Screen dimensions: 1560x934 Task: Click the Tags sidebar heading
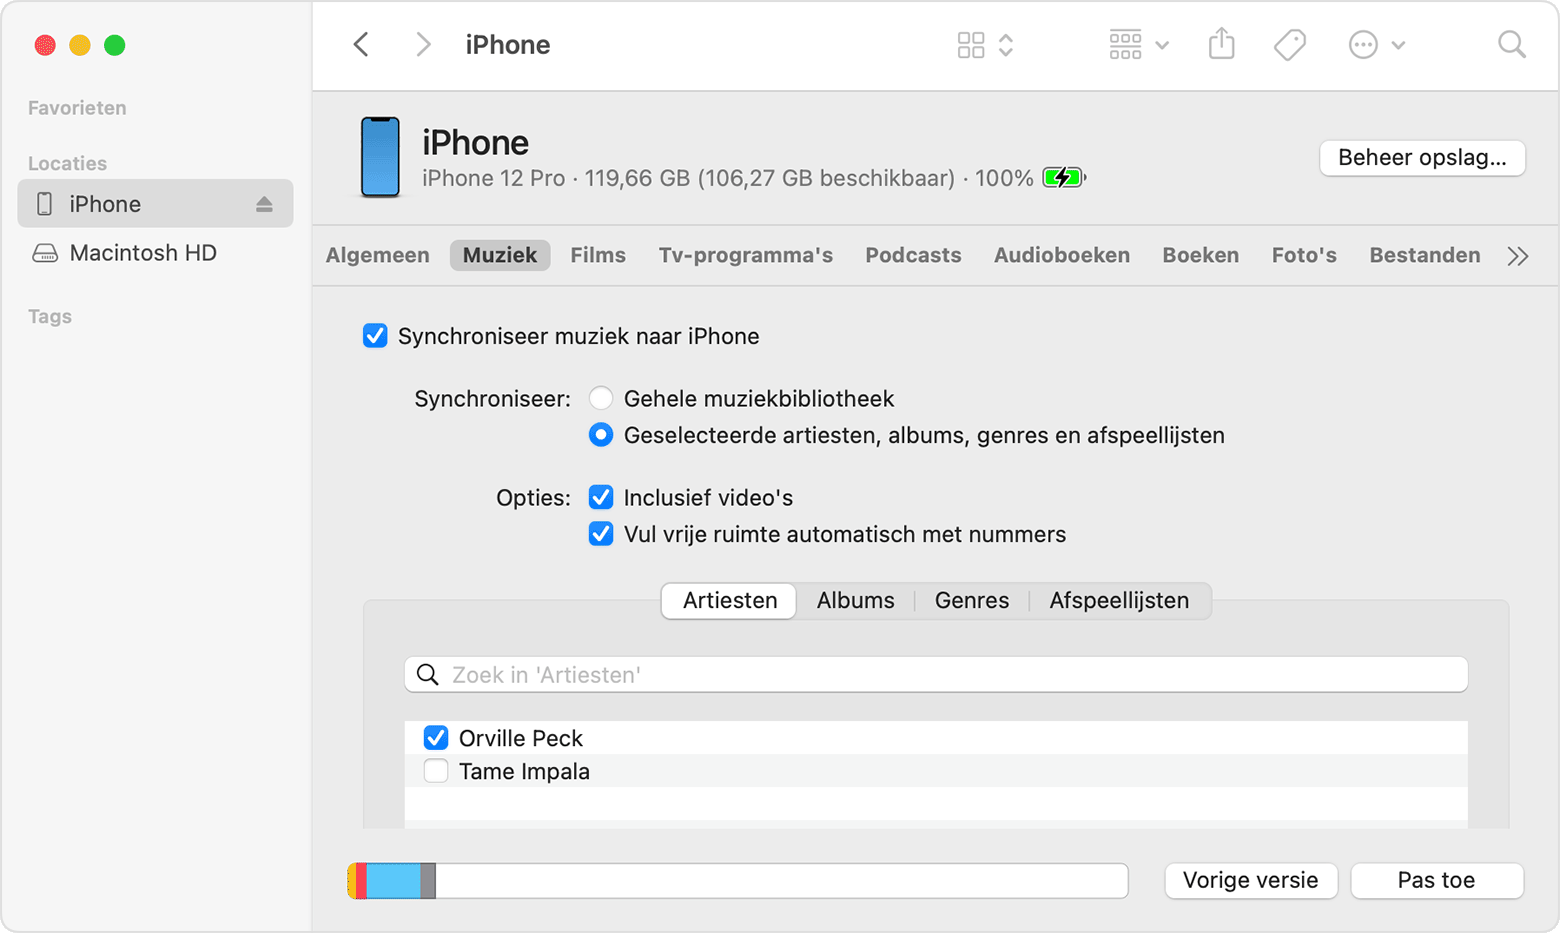(x=50, y=316)
